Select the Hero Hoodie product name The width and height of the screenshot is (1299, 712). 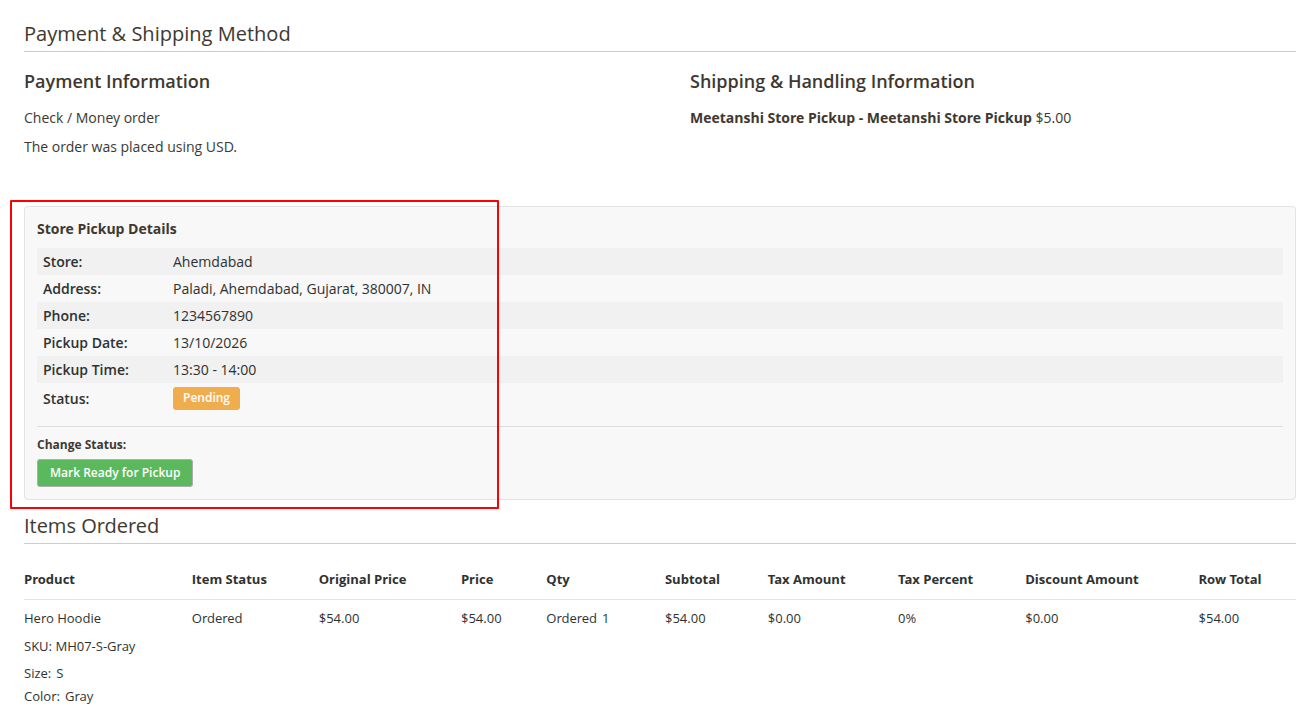[x=62, y=619]
